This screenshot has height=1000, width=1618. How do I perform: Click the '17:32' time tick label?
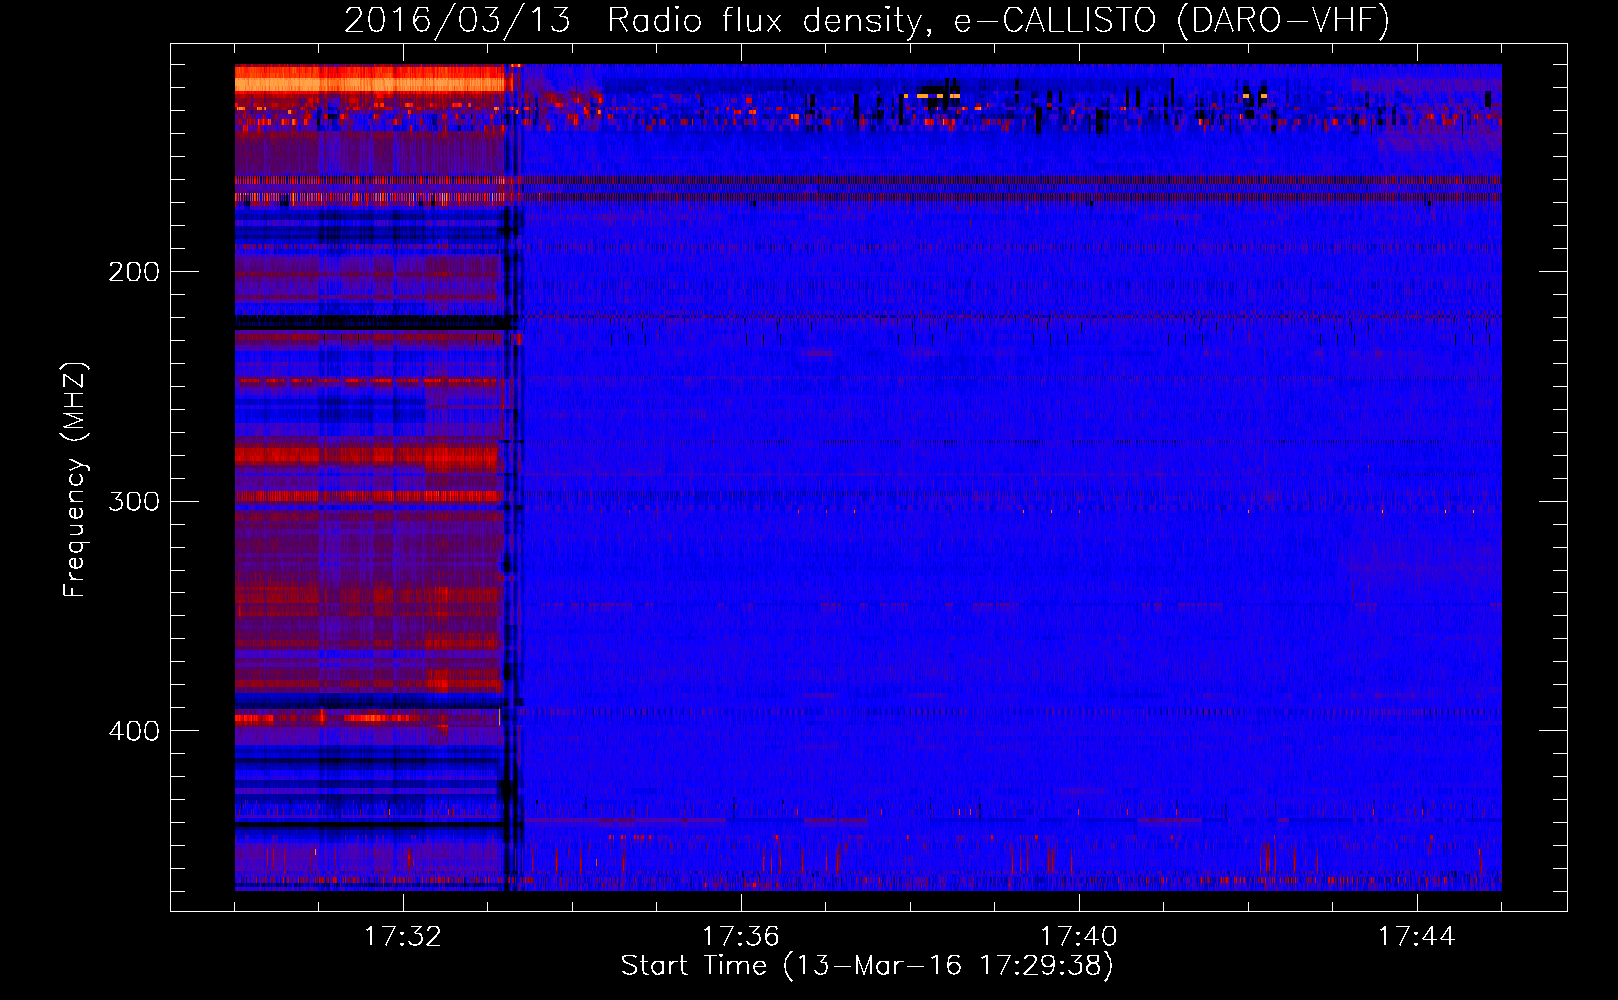click(402, 937)
